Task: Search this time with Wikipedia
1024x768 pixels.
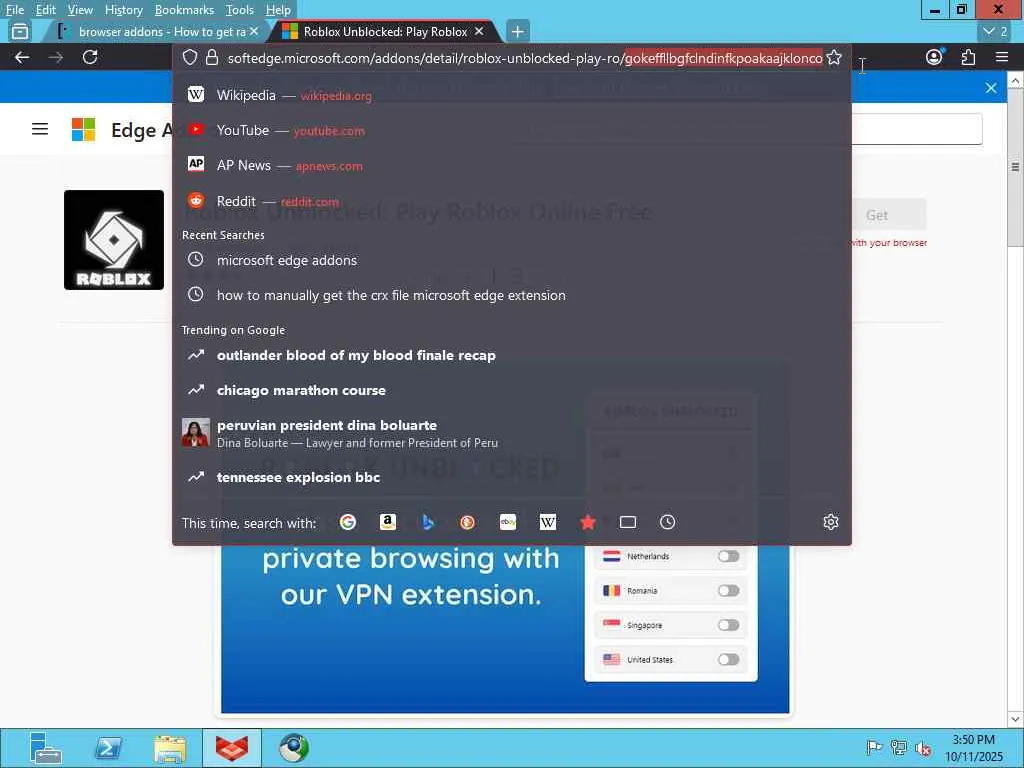Action: coord(548,522)
